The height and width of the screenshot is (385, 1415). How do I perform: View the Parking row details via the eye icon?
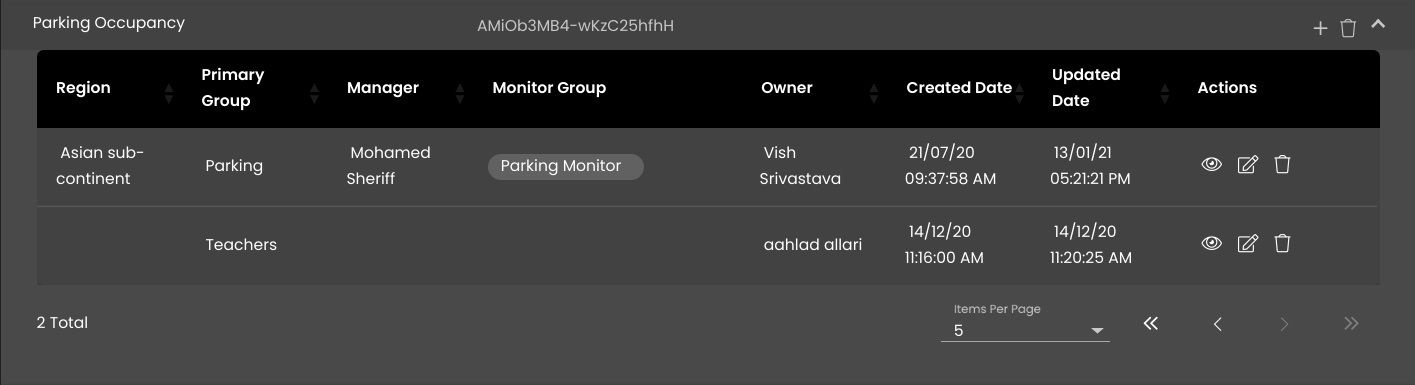1211,165
